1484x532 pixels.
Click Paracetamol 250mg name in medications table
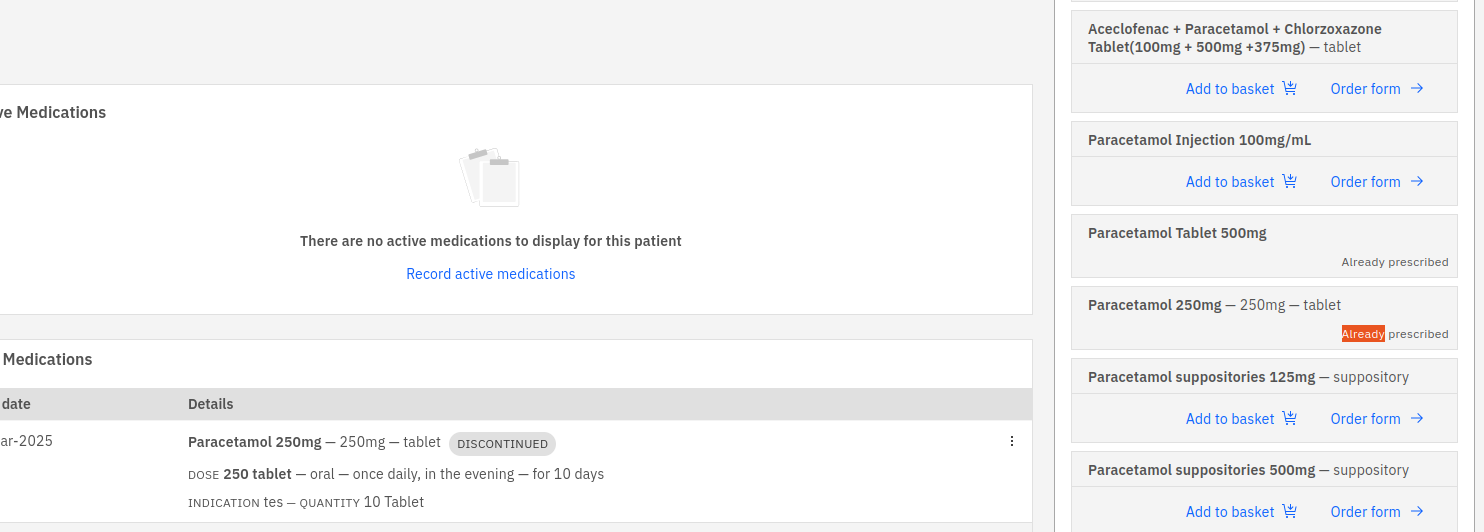pyautogui.click(x=255, y=442)
